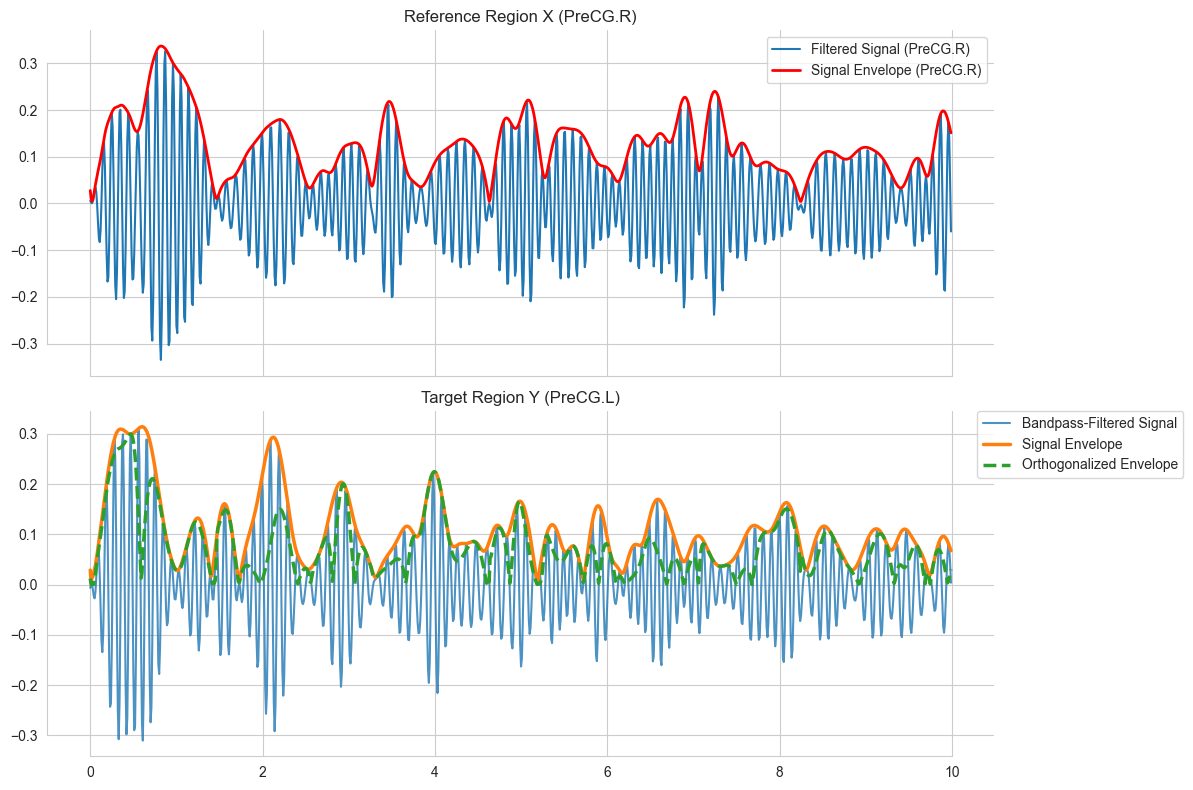This screenshot has width=1193, height=790.
Task: Click x-axis tick label 8
Action: pos(780,772)
